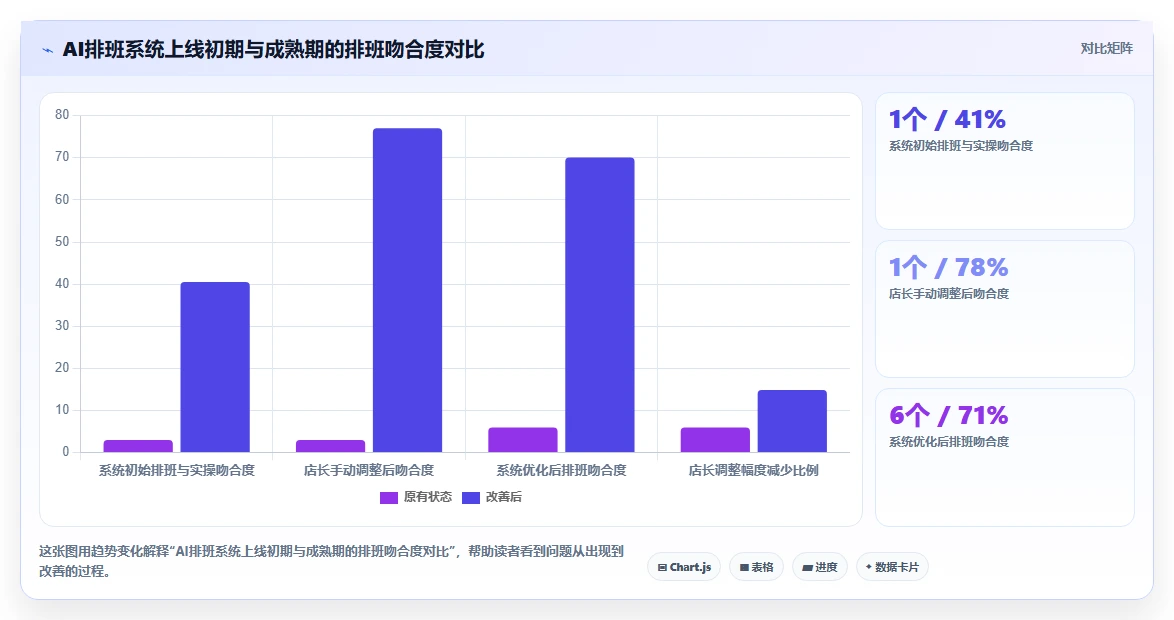Click purple bar for 店长手动调整后吻合度
1174x620 pixels.
tap(330, 446)
